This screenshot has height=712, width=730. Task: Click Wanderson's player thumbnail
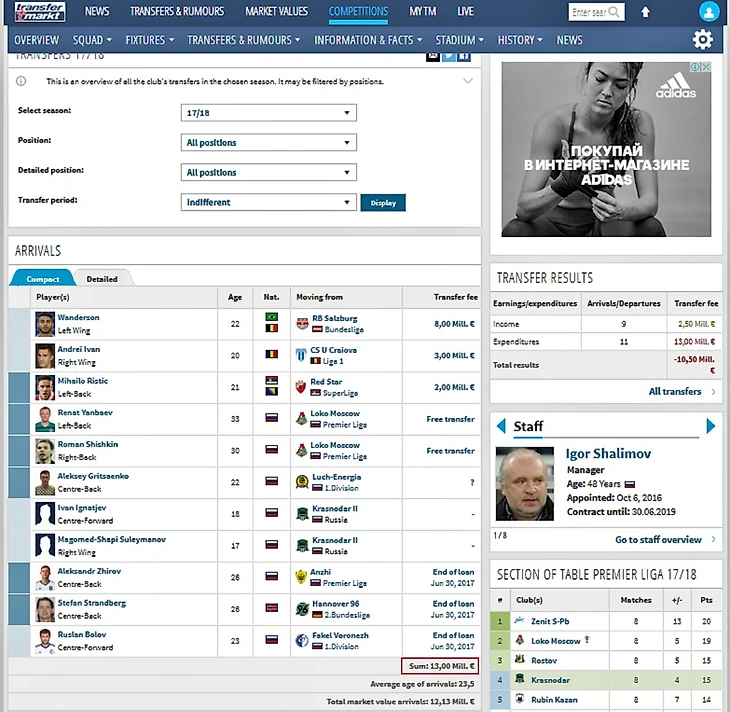pyautogui.click(x=44, y=324)
